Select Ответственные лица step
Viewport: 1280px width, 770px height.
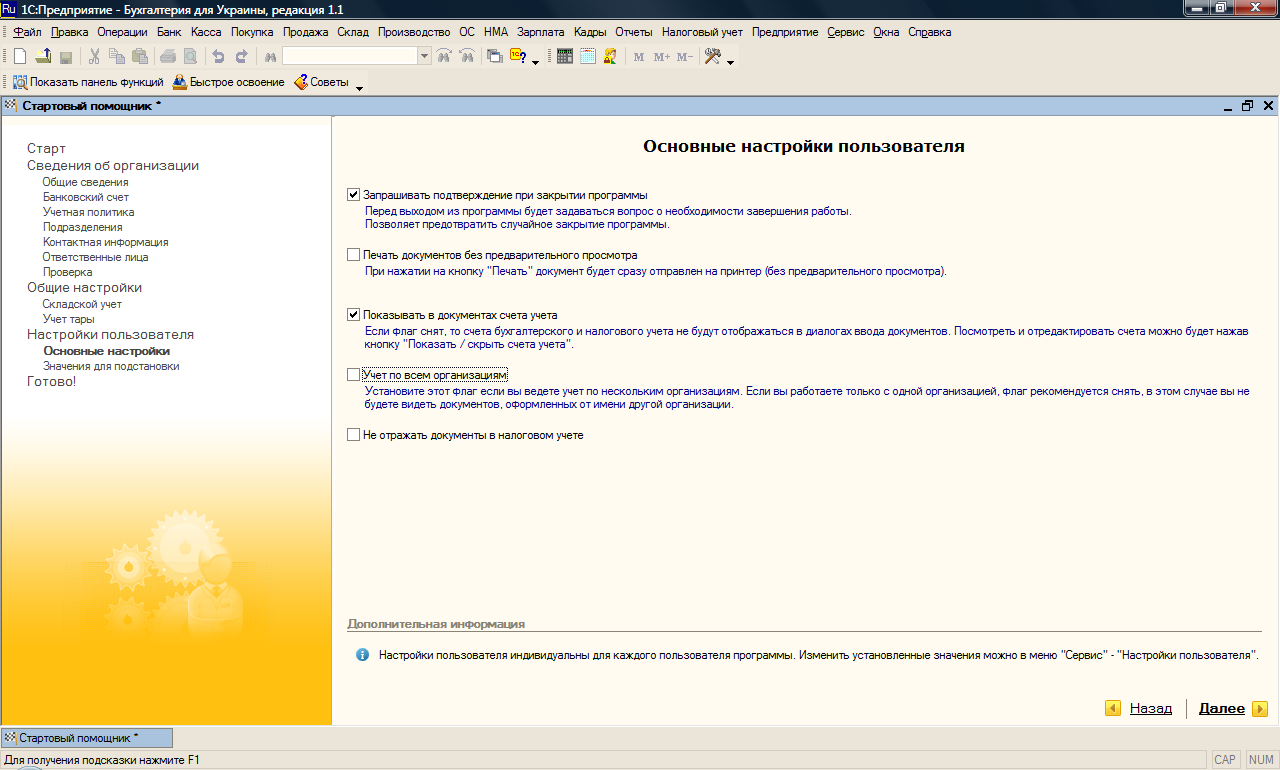point(95,257)
